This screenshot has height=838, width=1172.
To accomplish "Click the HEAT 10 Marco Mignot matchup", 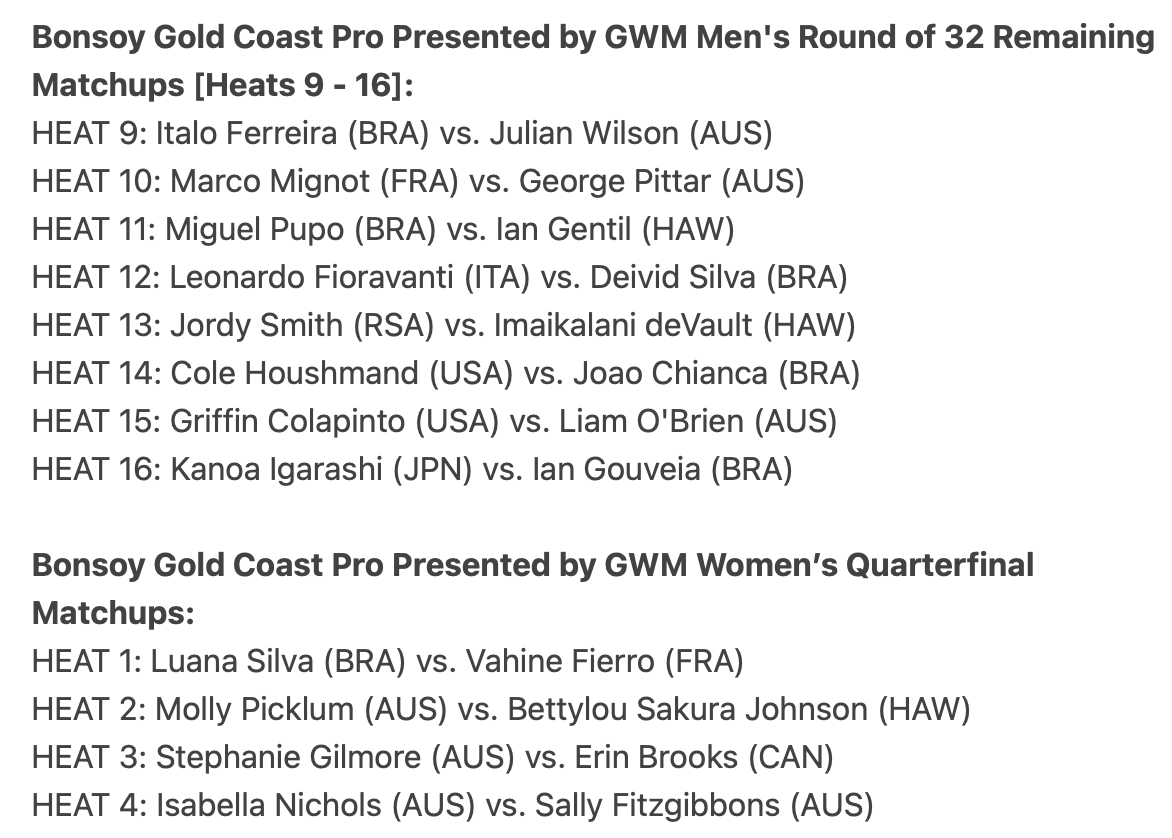I will pyautogui.click(x=418, y=181).
